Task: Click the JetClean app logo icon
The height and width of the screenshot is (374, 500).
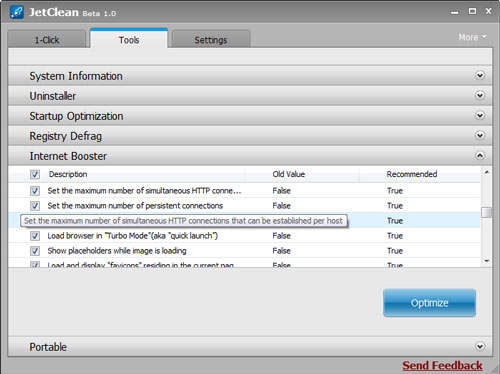Action: tap(17, 12)
